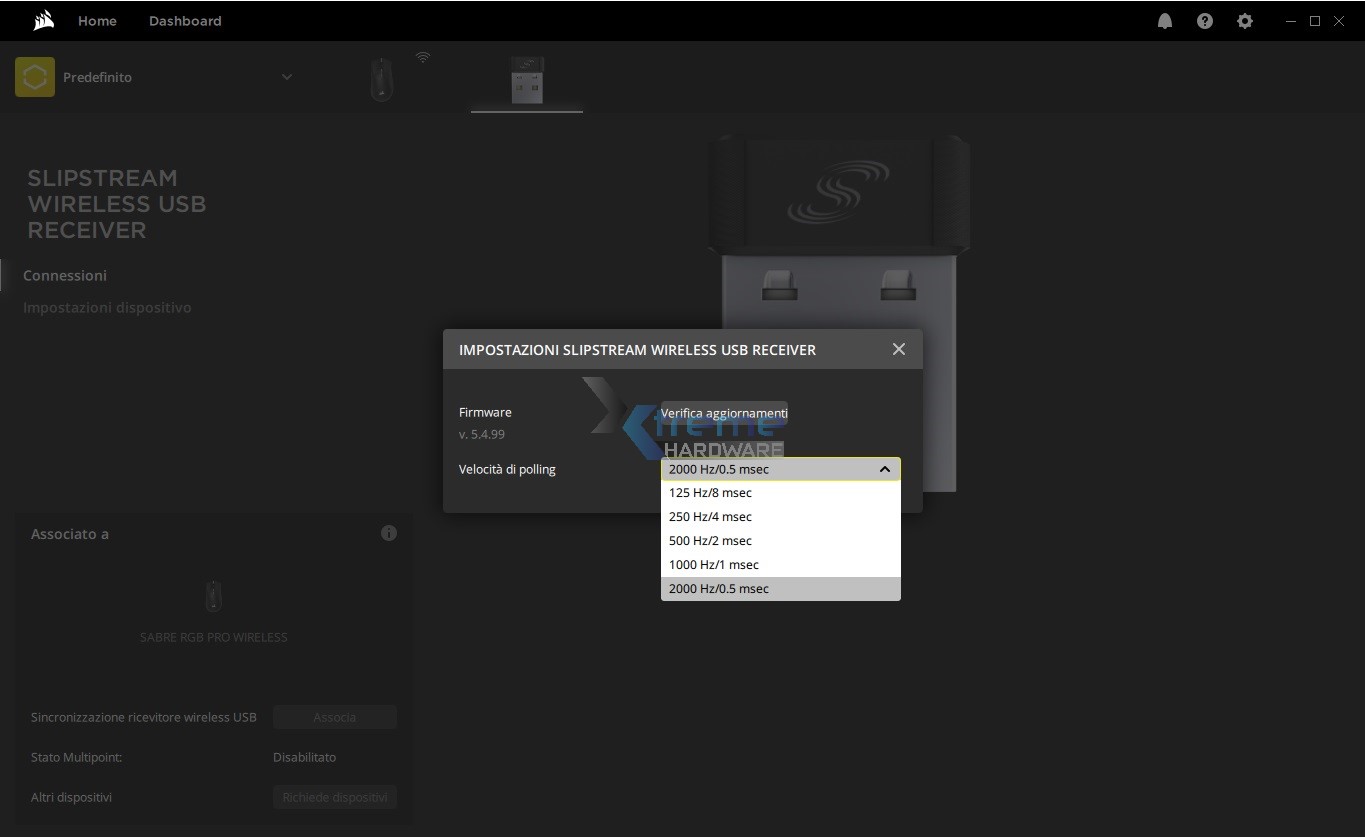Select the USB receiver device icon

526,79
